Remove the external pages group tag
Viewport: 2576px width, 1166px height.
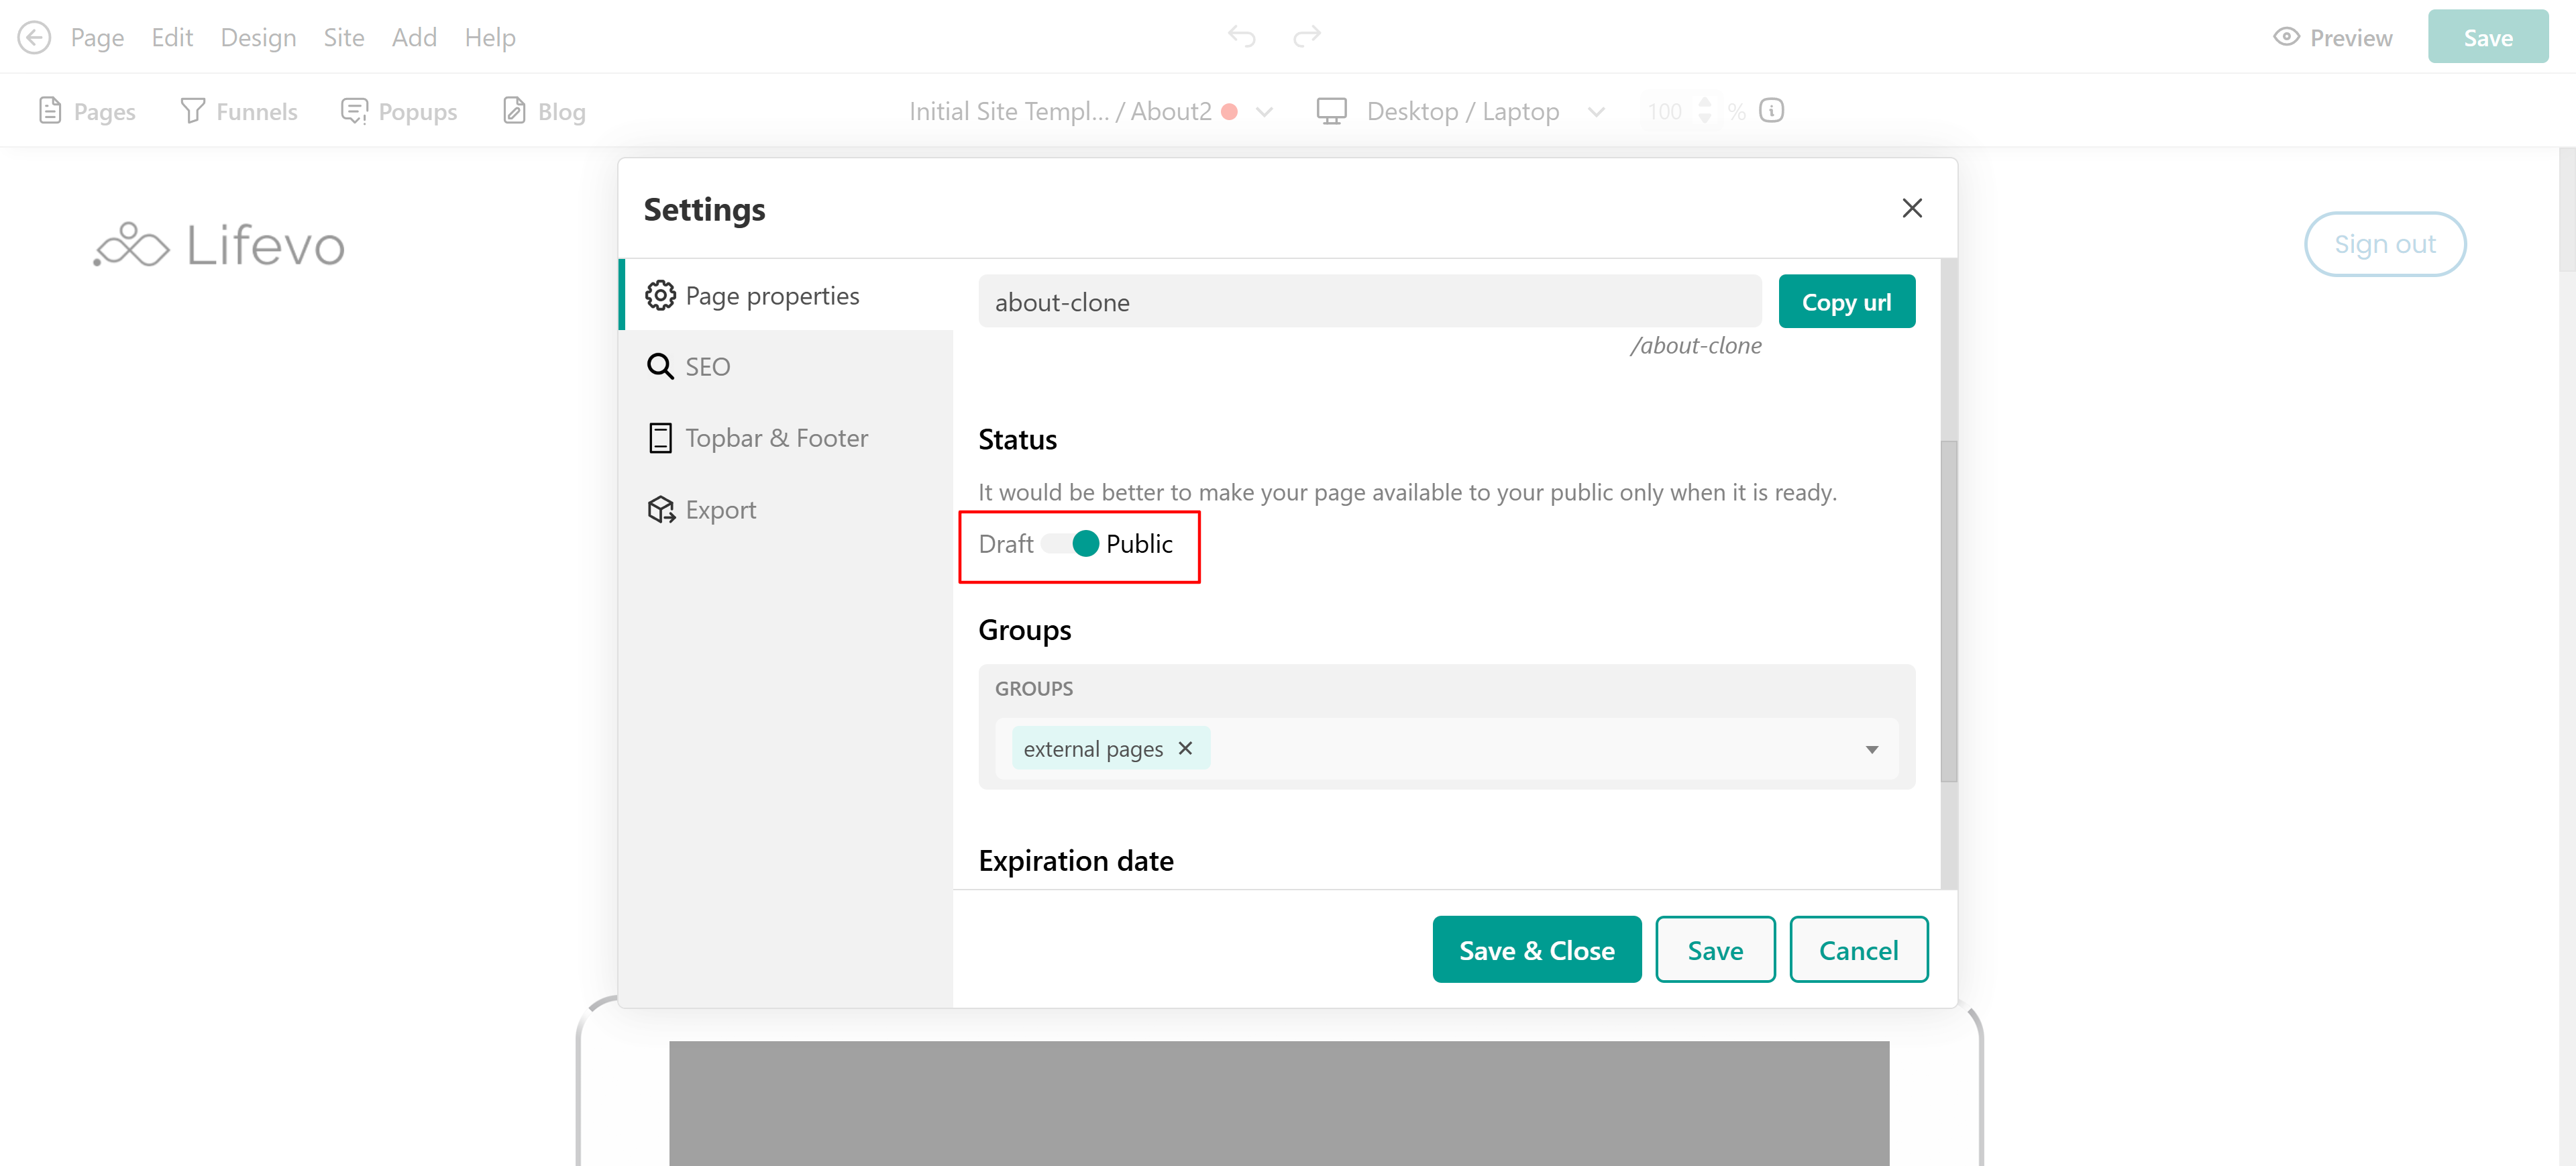[x=1185, y=748]
